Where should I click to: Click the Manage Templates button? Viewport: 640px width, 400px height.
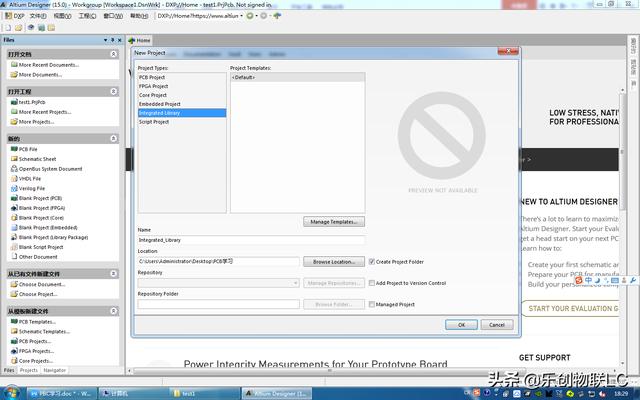(334, 222)
